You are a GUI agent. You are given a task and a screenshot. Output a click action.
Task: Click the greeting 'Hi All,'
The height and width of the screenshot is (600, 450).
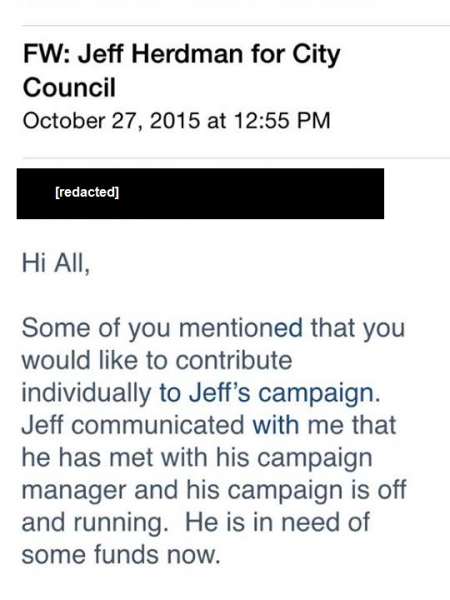click(56, 263)
